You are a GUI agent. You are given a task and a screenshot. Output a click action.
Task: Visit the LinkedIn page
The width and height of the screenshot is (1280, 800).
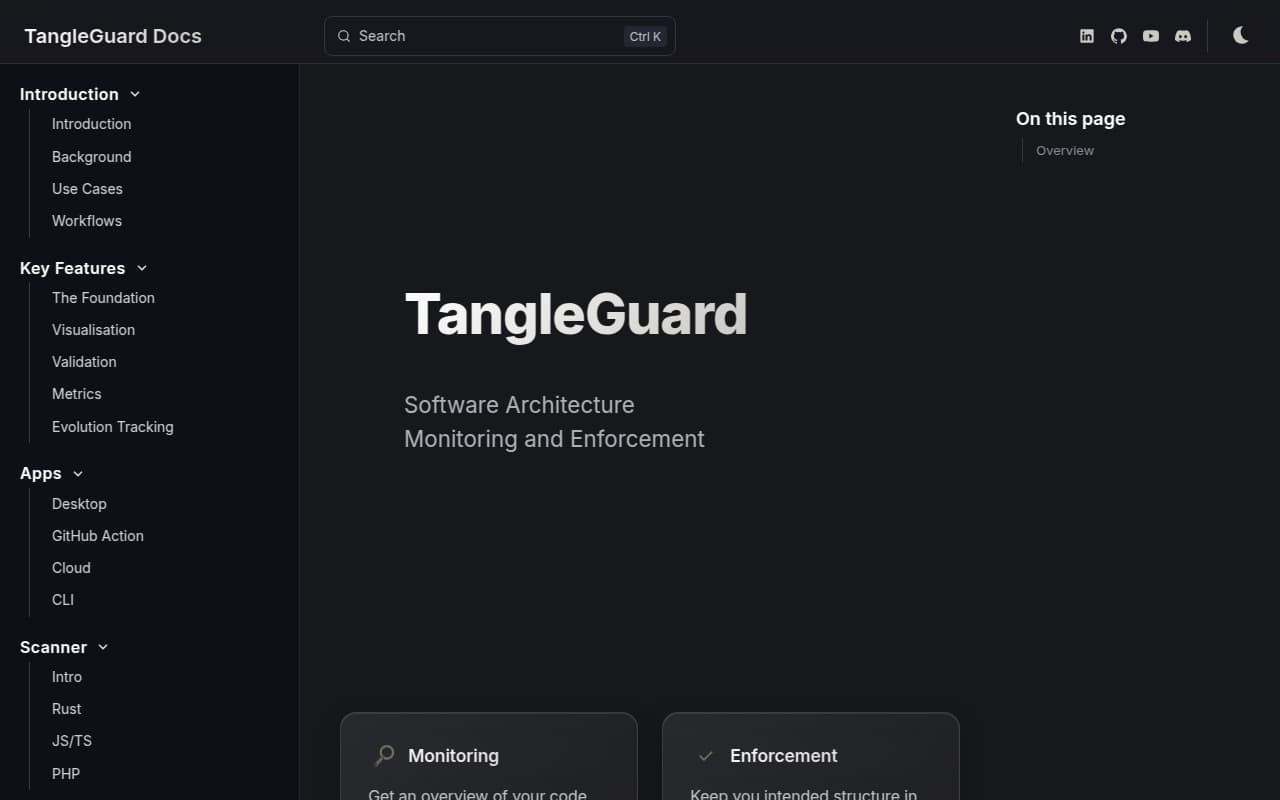pos(1086,36)
